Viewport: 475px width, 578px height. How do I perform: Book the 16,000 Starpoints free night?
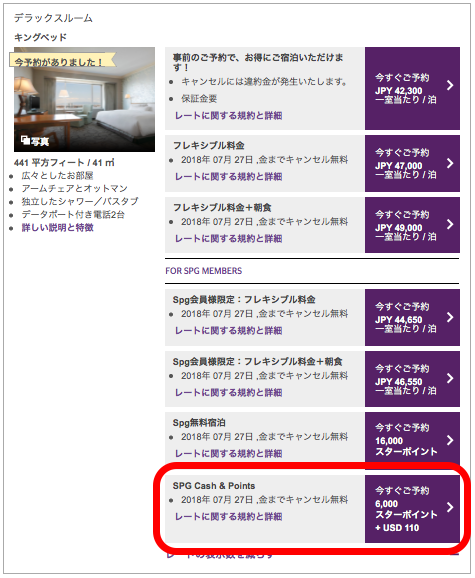[x=412, y=440]
